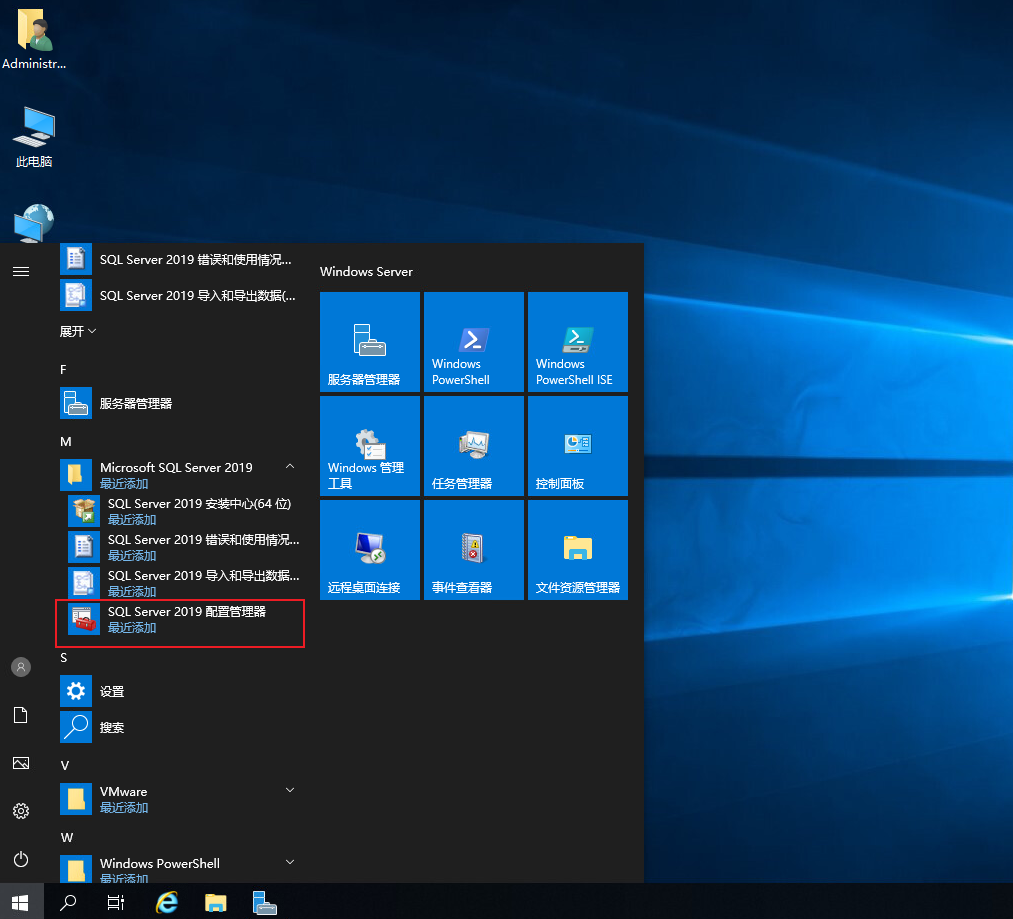
Task: Open the 控制面板 tile
Action: (577, 445)
